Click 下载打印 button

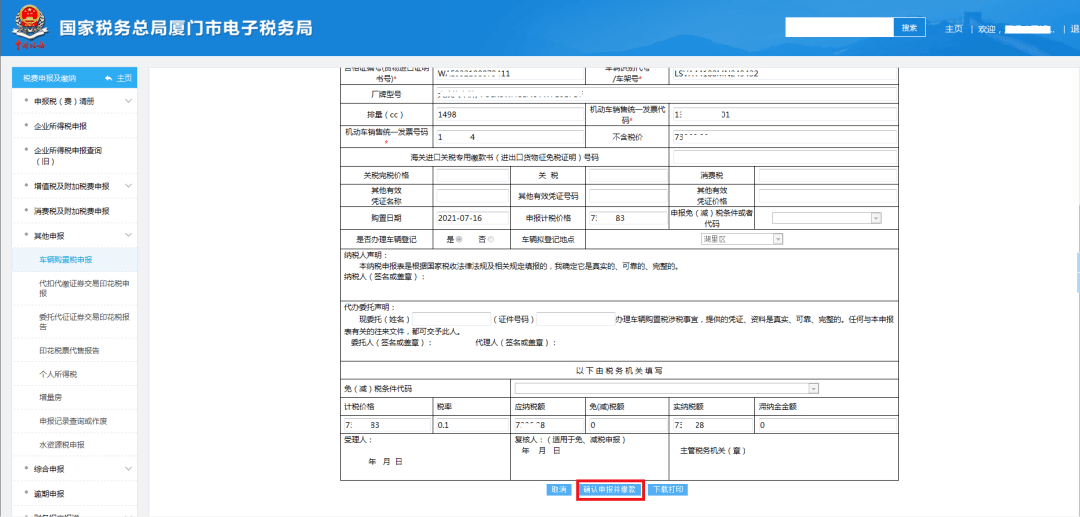coord(667,489)
